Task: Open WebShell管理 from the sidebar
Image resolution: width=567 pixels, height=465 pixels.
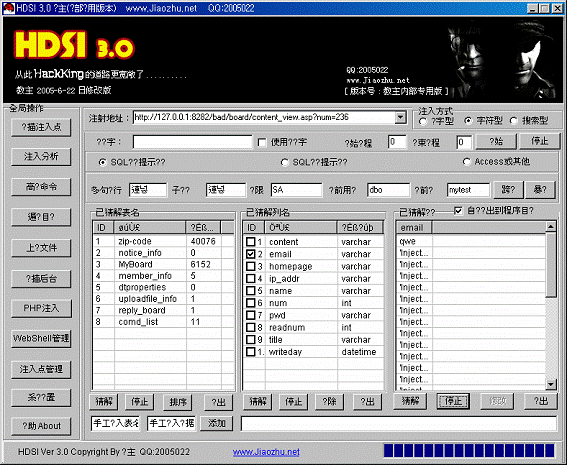Action: 41,338
